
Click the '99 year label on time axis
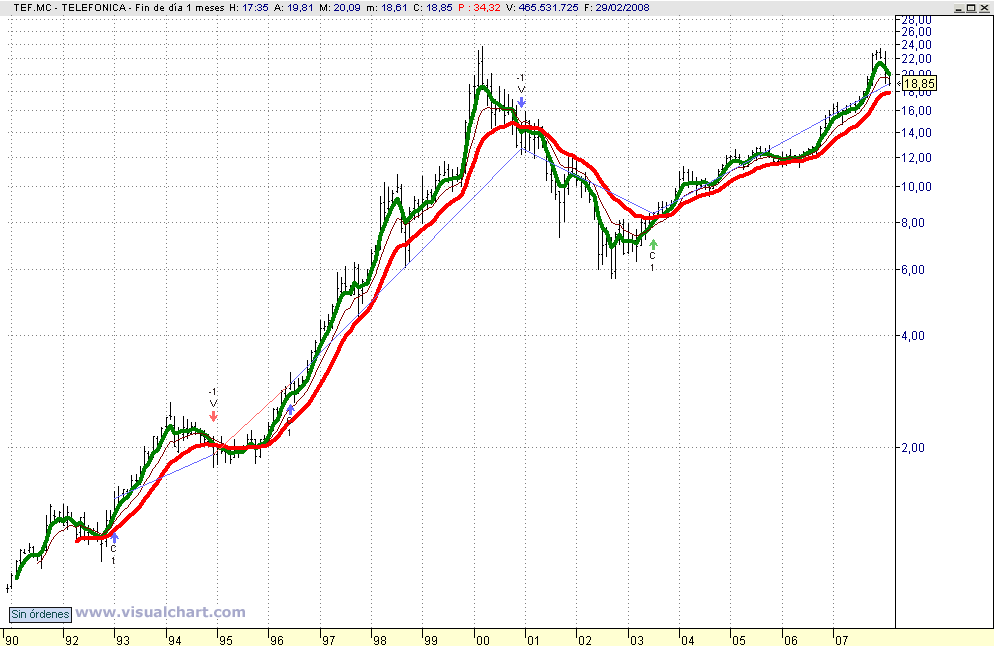[430, 640]
